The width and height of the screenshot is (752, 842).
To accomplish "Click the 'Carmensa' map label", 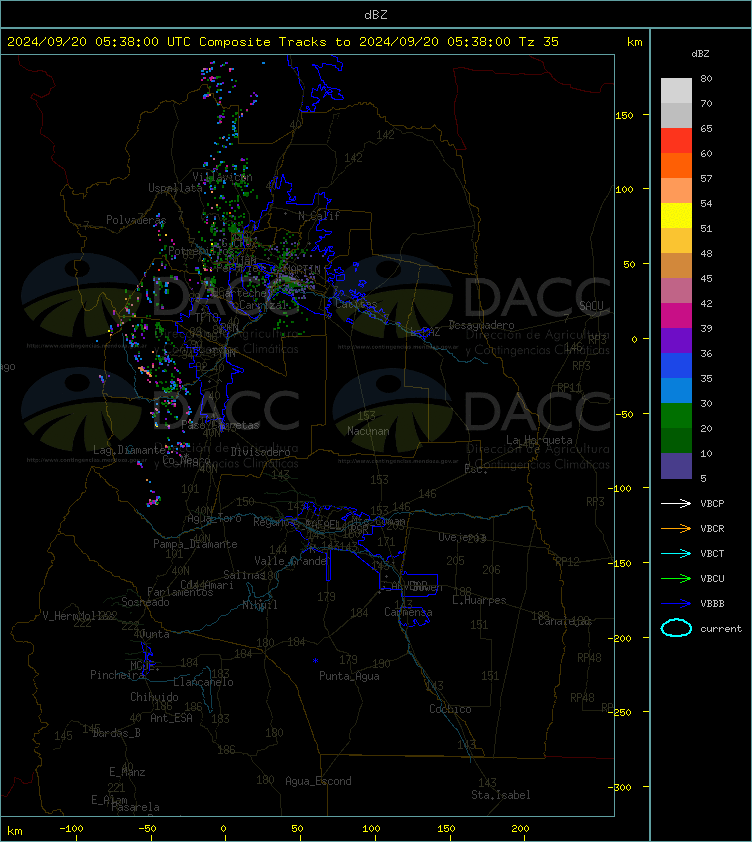I will tap(408, 612).
